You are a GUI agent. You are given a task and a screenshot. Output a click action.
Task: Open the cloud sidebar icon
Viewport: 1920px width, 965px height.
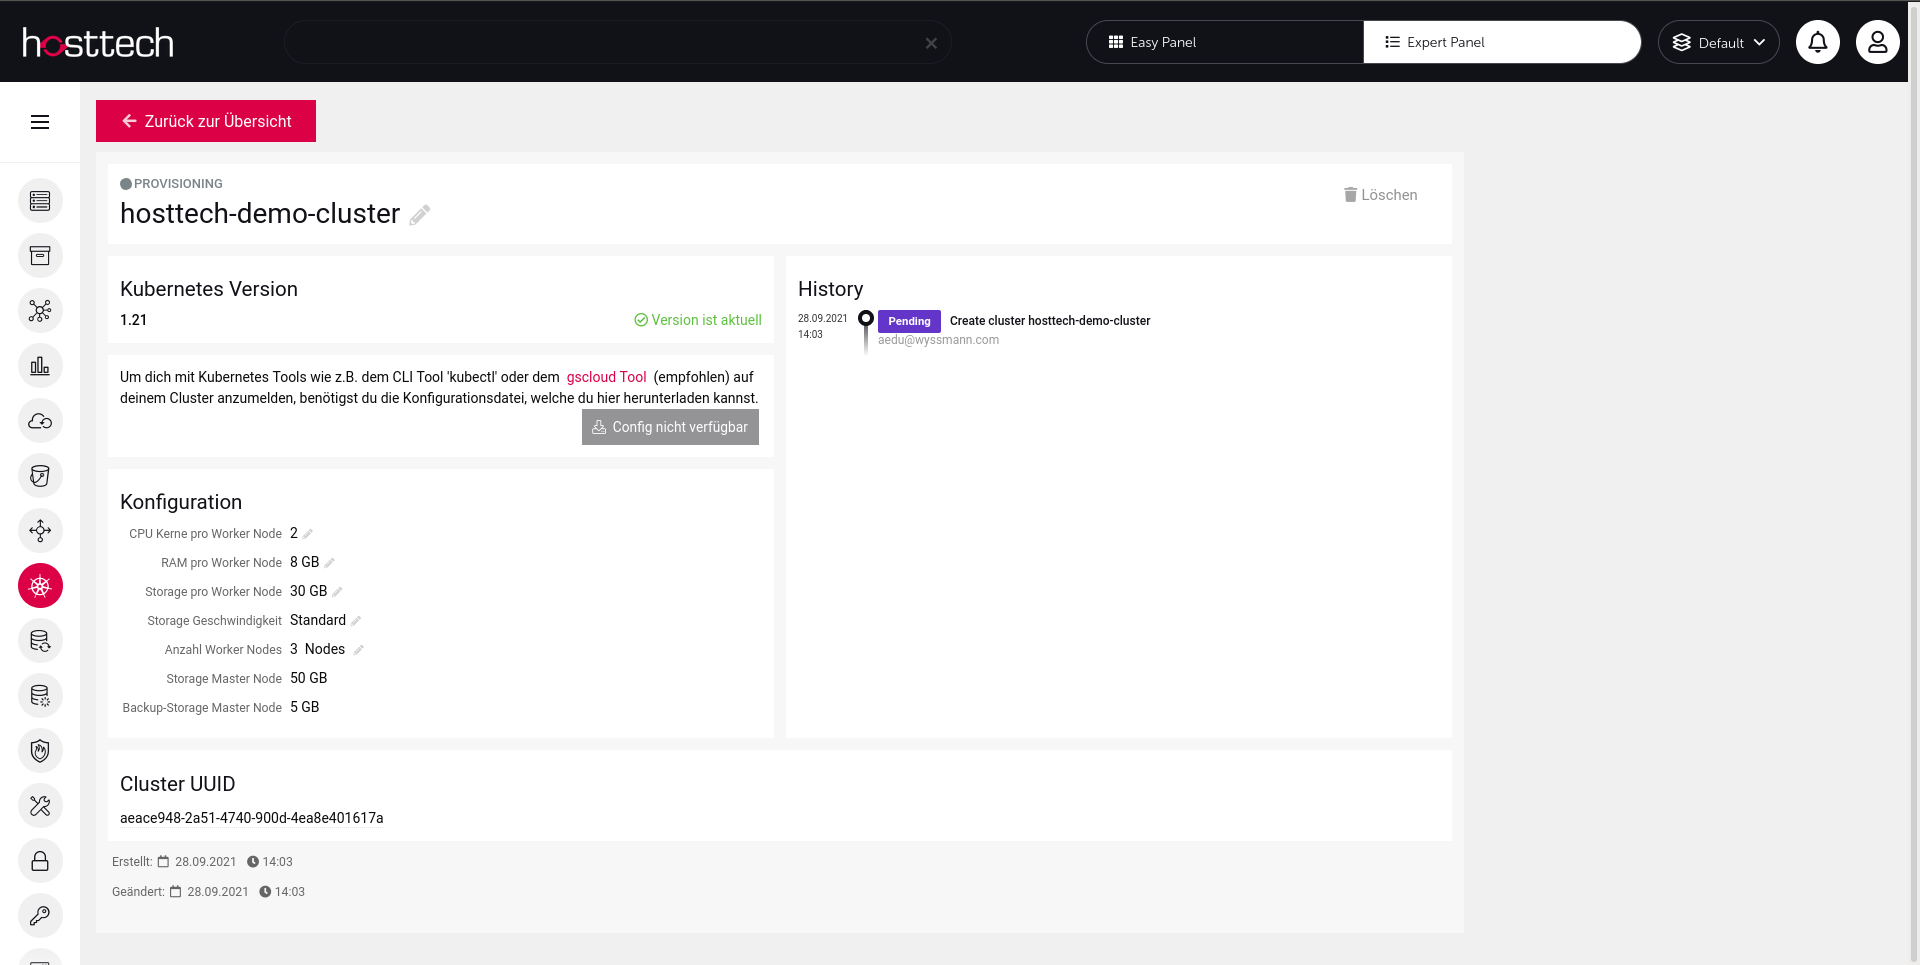pyautogui.click(x=40, y=421)
